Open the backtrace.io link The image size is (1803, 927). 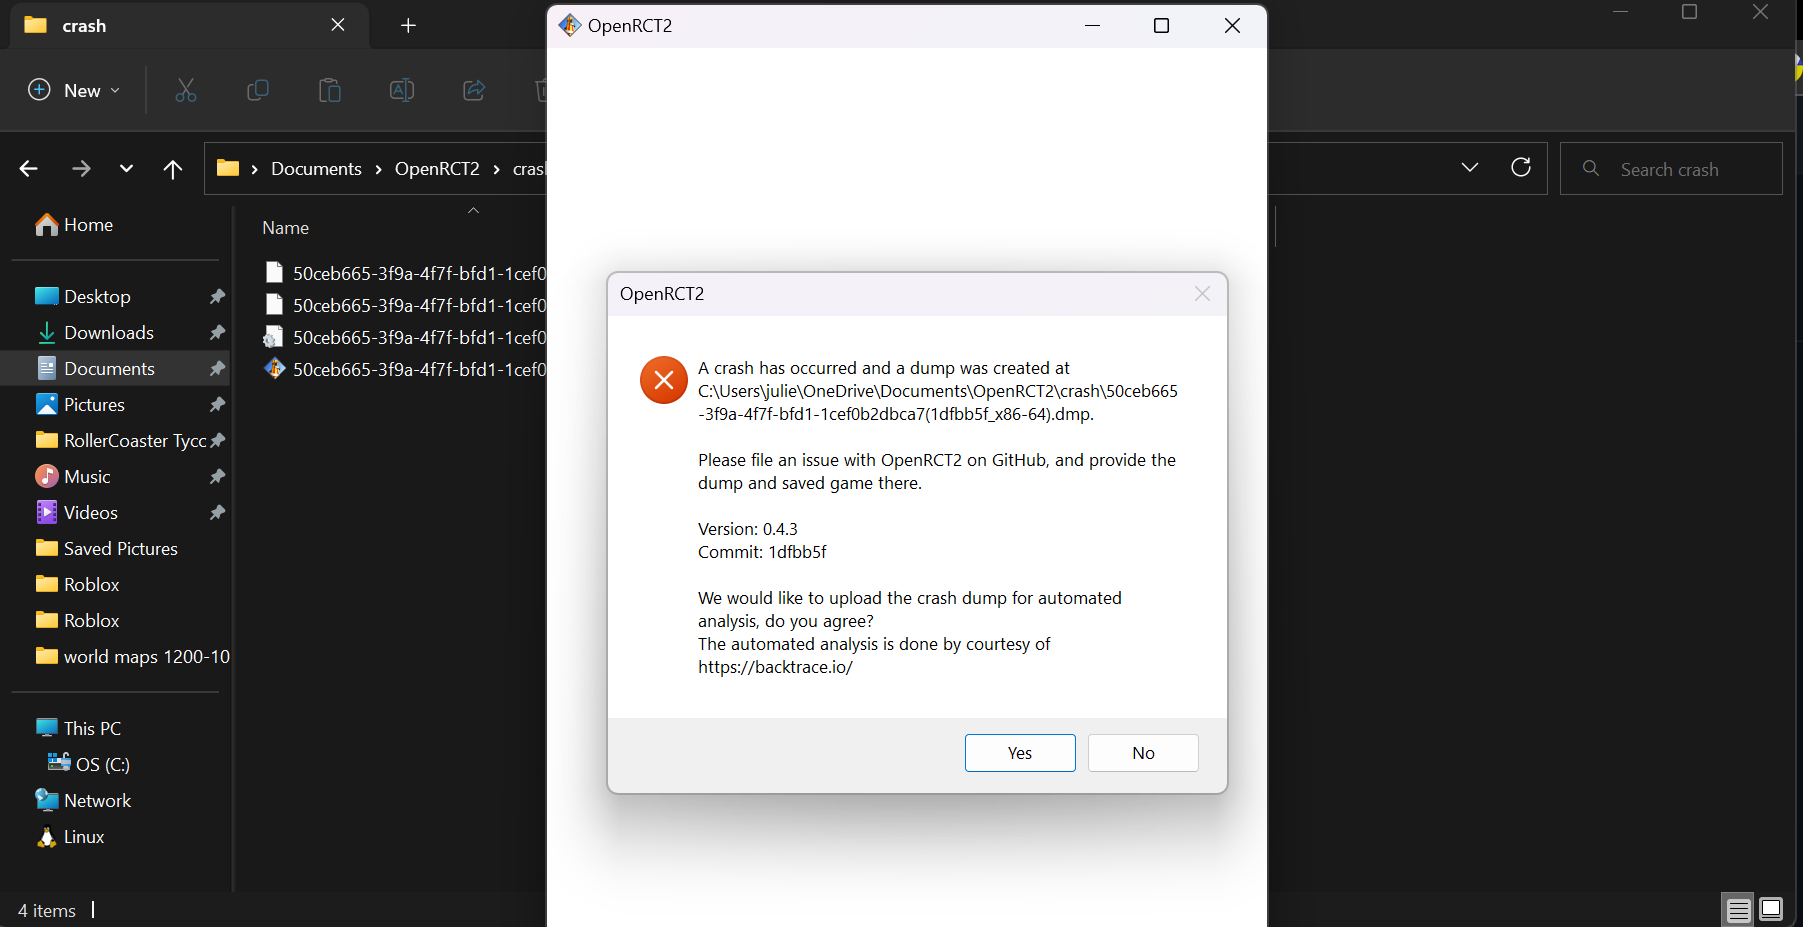click(774, 666)
